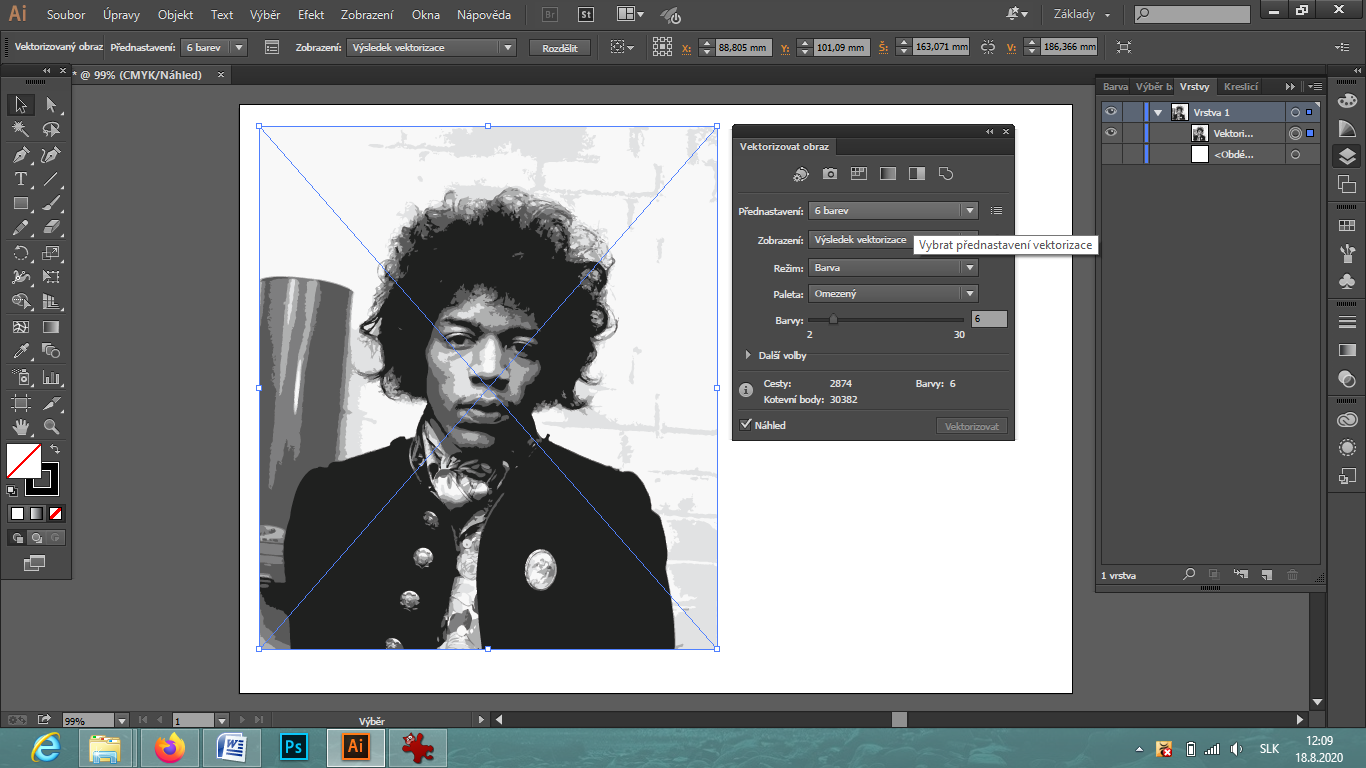
Task: Click the Vektorizovat button
Action: point(971,426)
